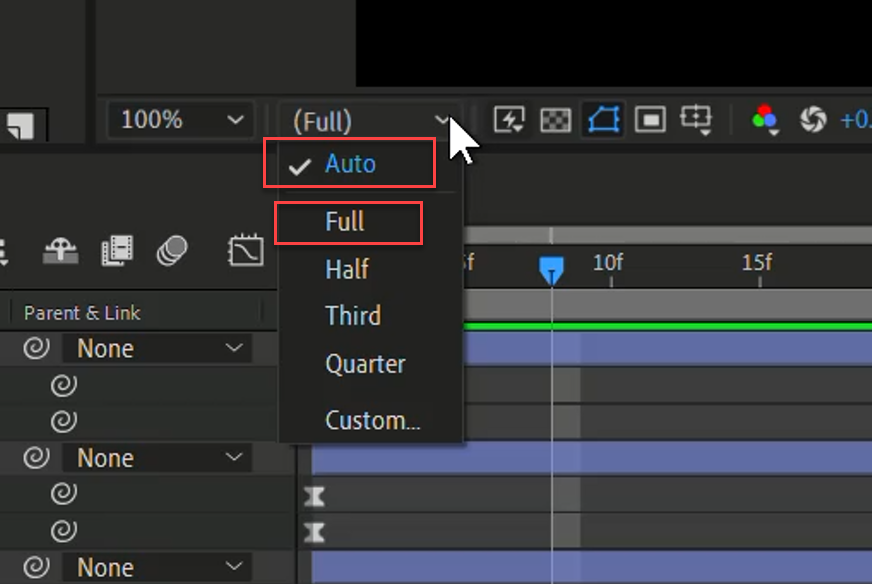This screenshot has width=872, height=584.
Task: Click the motion blur overlapping-circles icon
Action: click(173, 251)
